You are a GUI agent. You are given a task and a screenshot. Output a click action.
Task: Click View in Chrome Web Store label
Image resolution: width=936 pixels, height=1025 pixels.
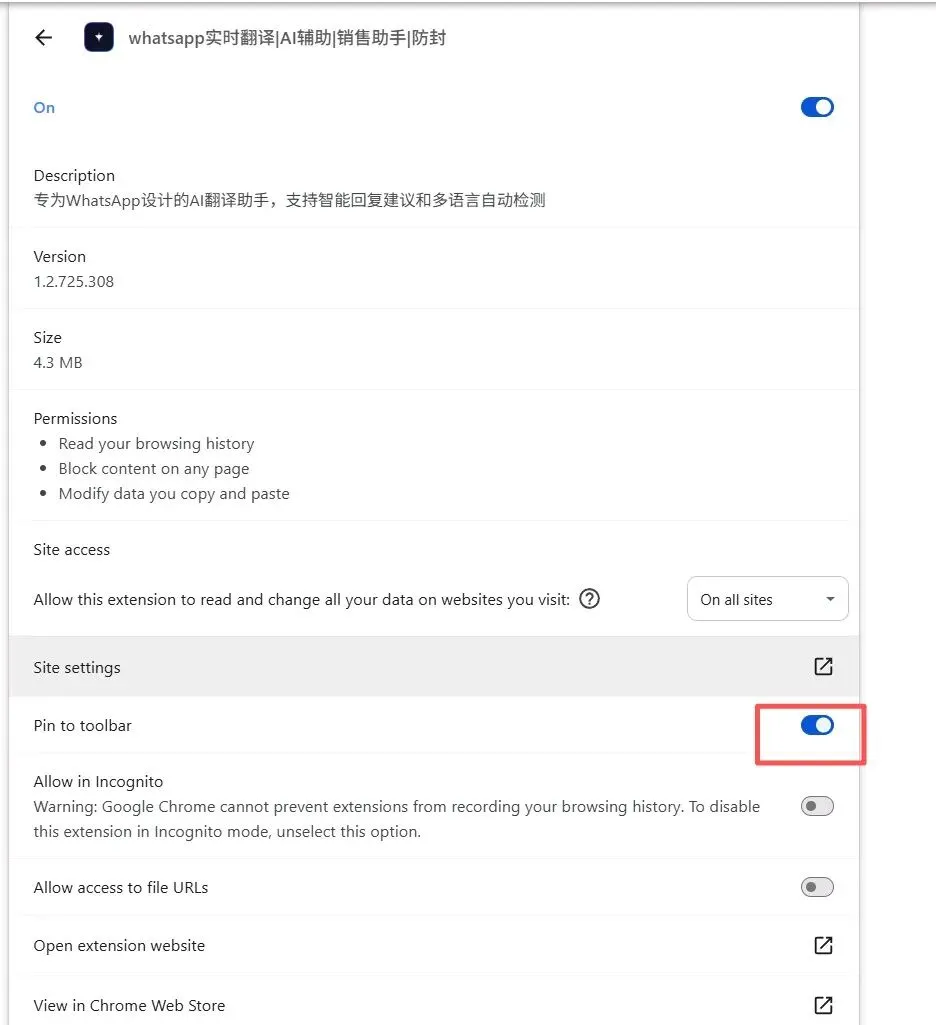(x=129, y=1005)
